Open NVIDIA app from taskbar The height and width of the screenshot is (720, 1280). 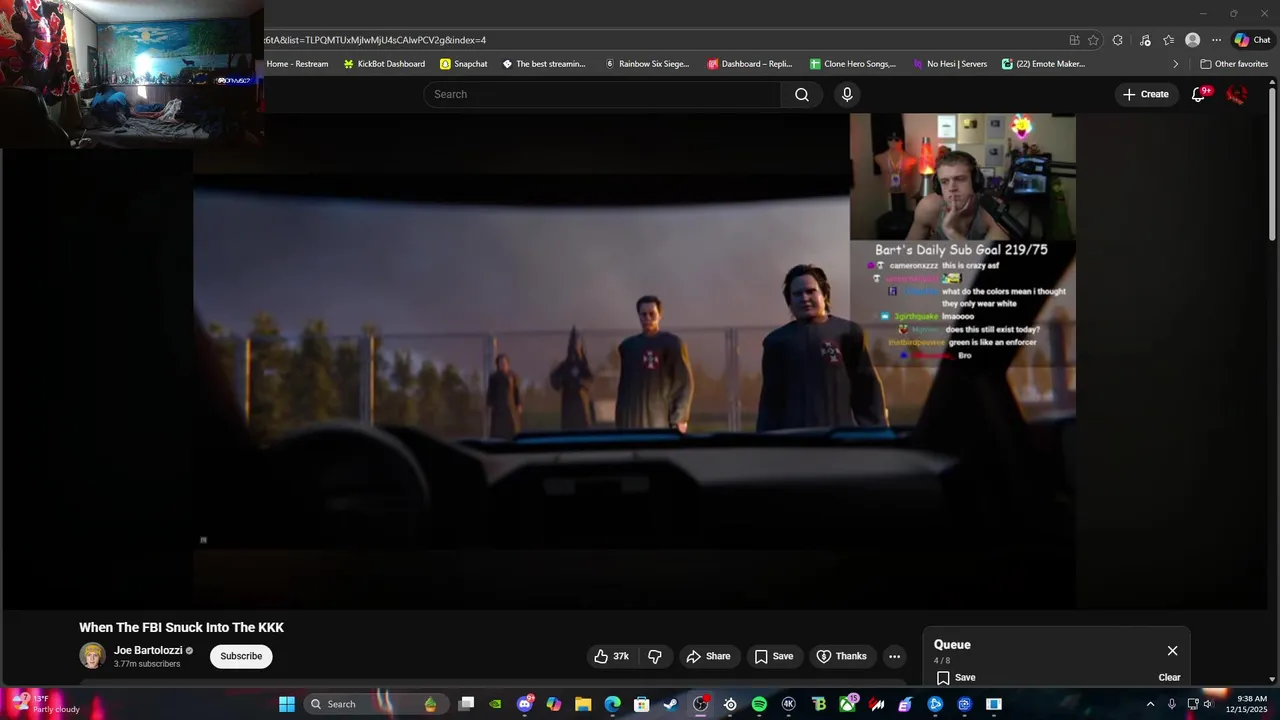495,704
